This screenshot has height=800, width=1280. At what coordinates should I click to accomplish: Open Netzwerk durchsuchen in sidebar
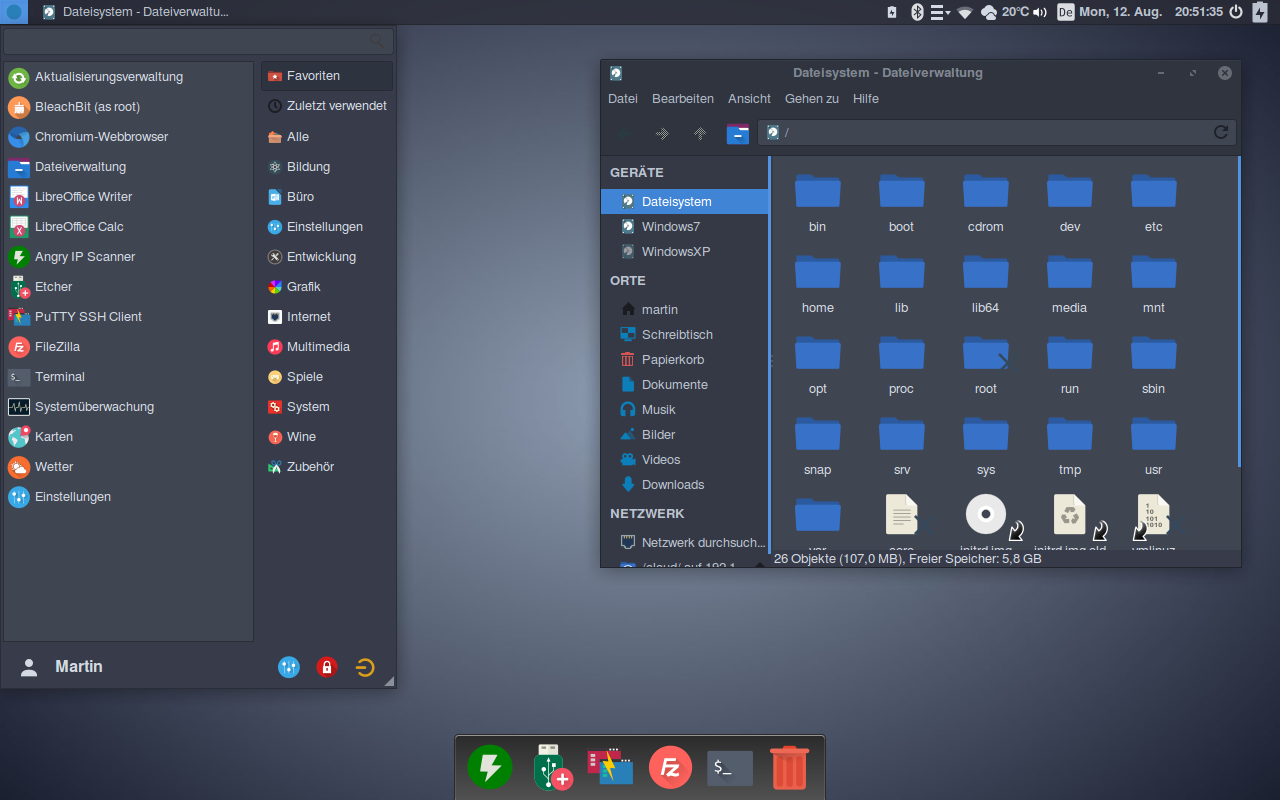point(685,543)
